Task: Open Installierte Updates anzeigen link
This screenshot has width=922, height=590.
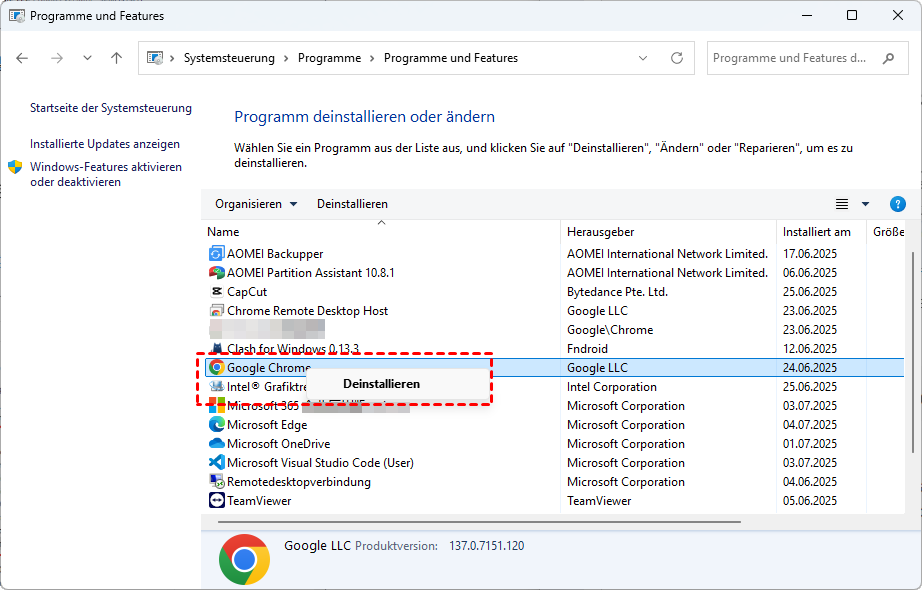Action: point(105,144)
